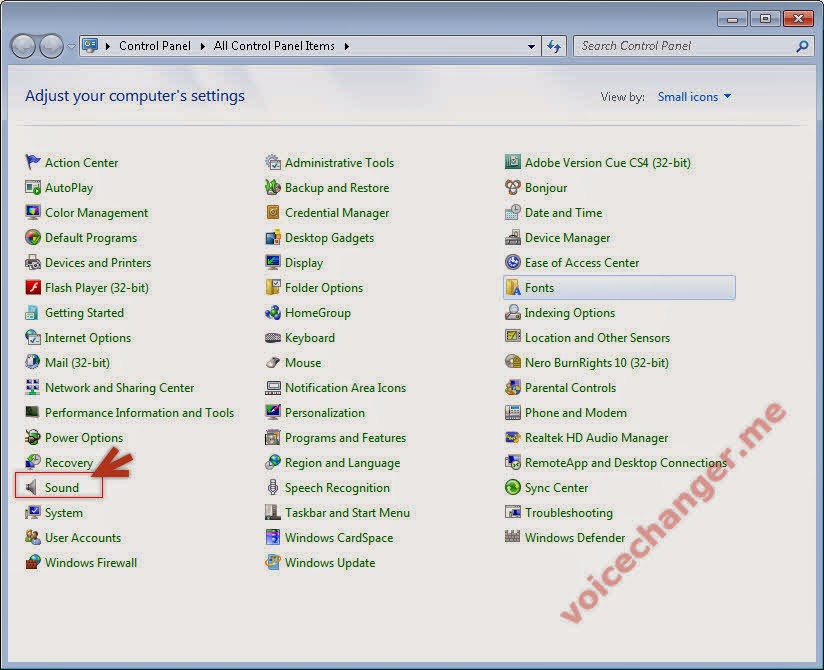Open Nero BurnRights 10 link
Viewport: 824px width, 670px height.
pos(596,363)
